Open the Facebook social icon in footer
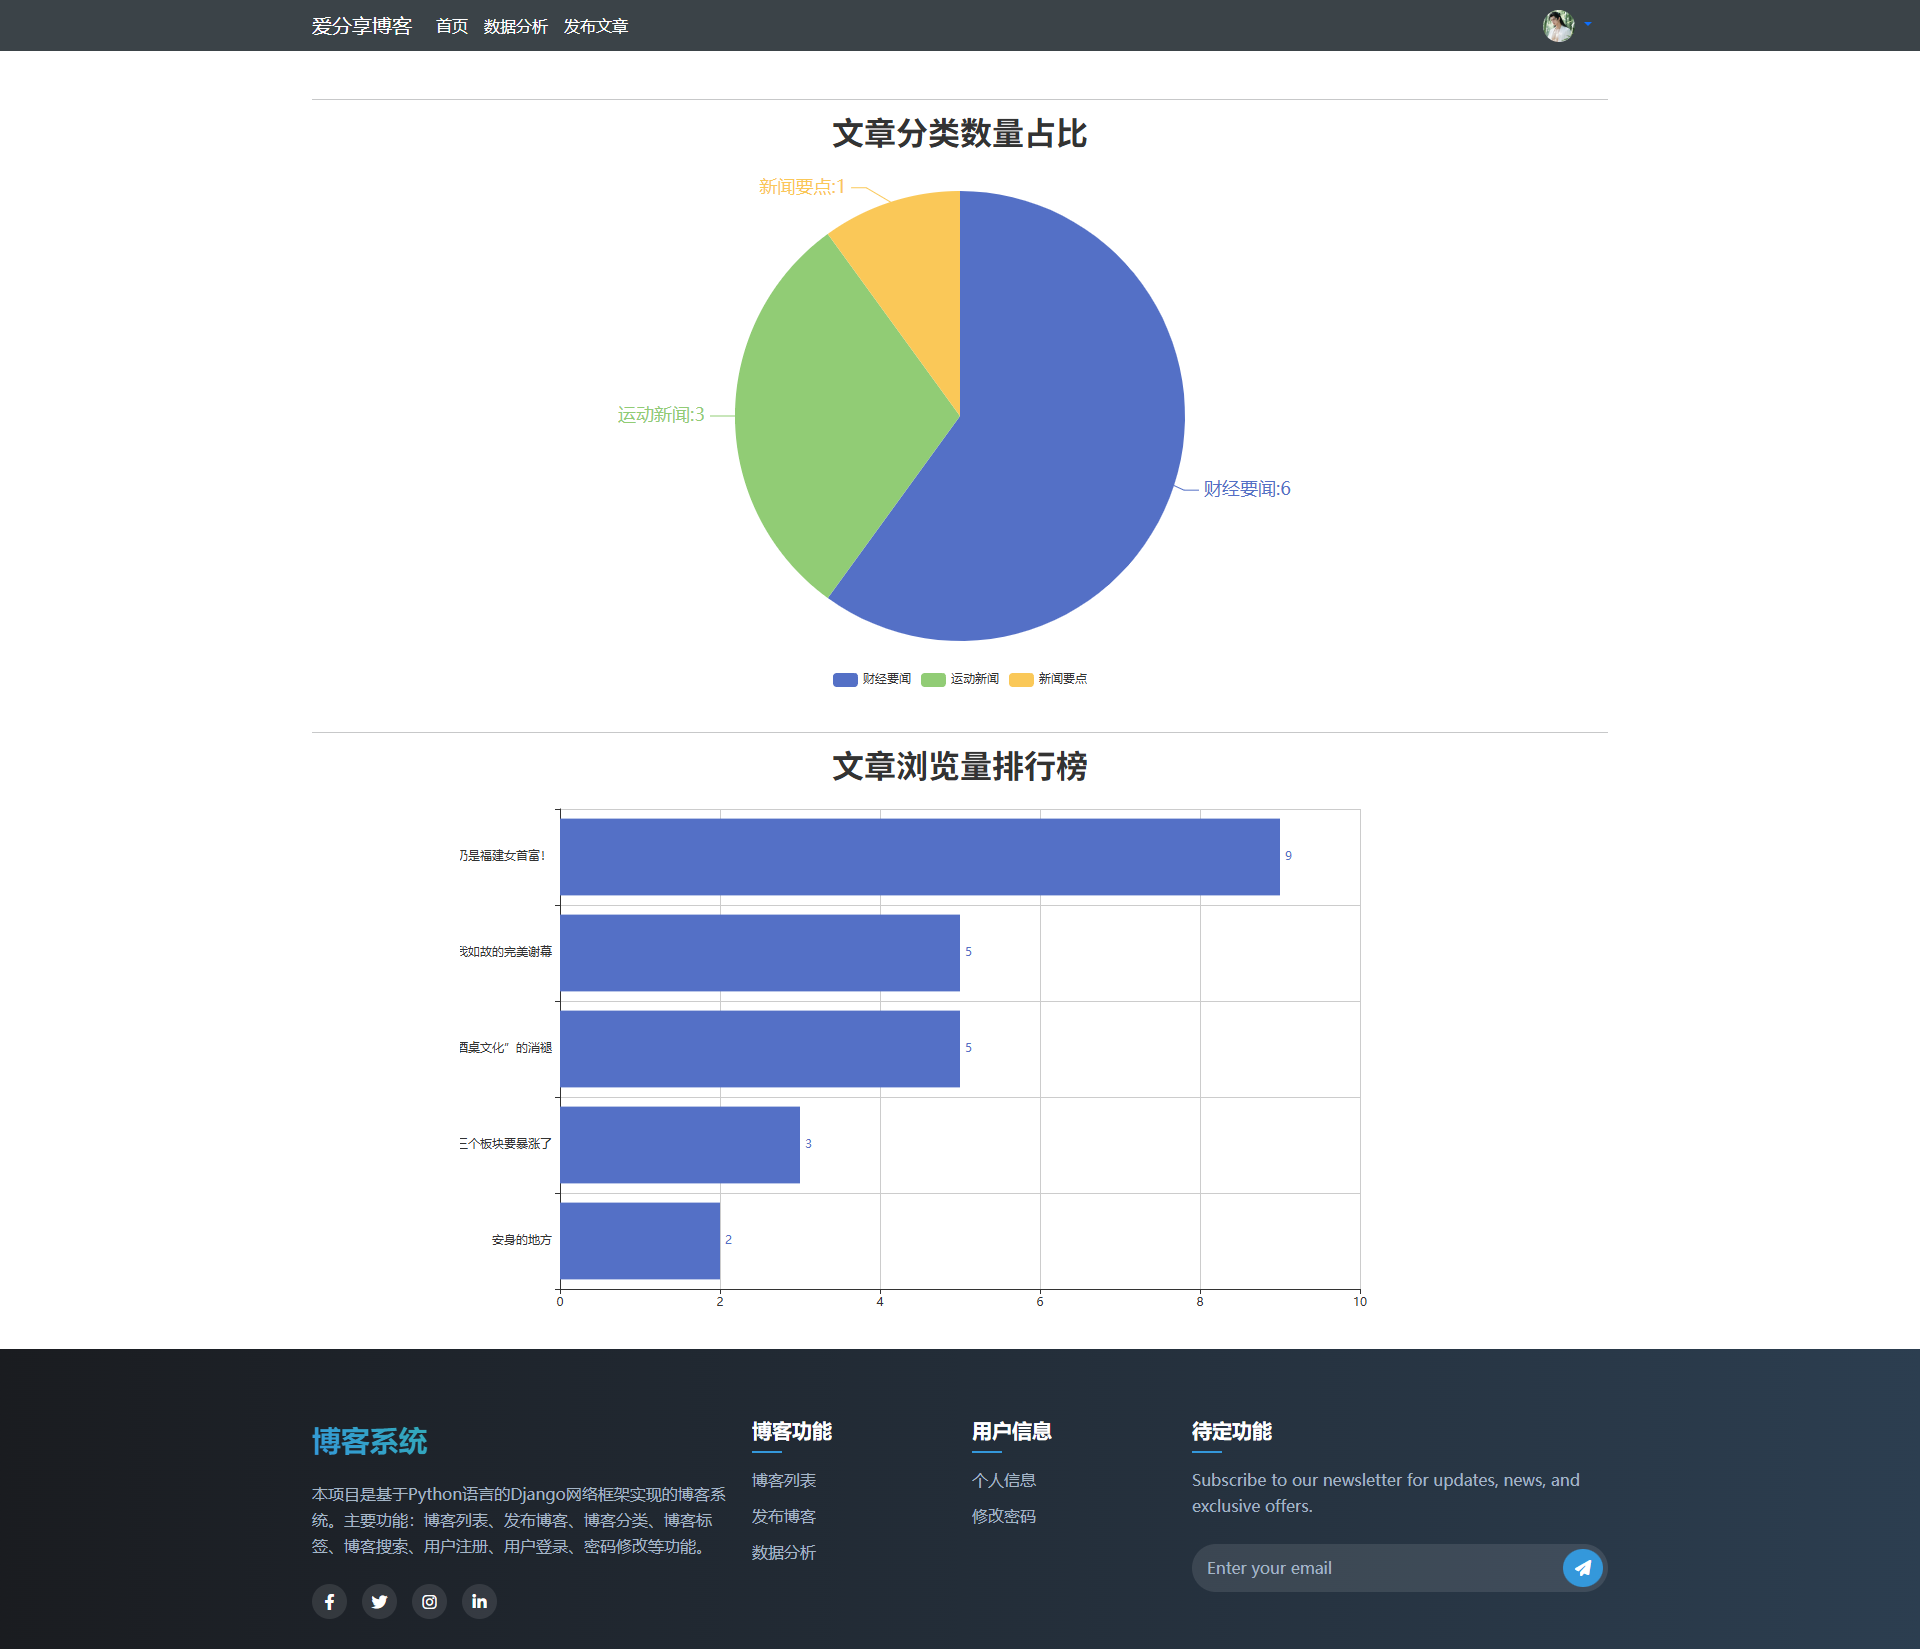Screen dimensions: 1920x1649 click(x=329, y=1601)
